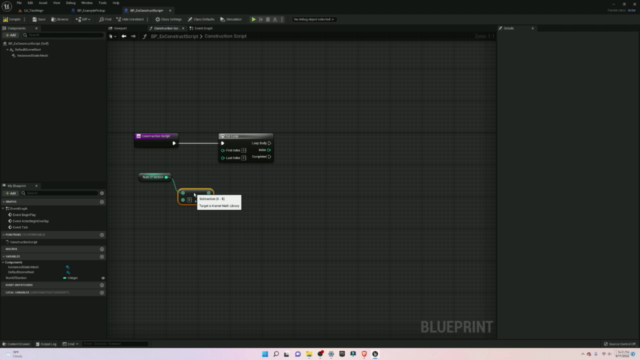Viewport: 640px width, 360px height.
Task: Switch to the Event Graph tab
Action: [201, 28]
